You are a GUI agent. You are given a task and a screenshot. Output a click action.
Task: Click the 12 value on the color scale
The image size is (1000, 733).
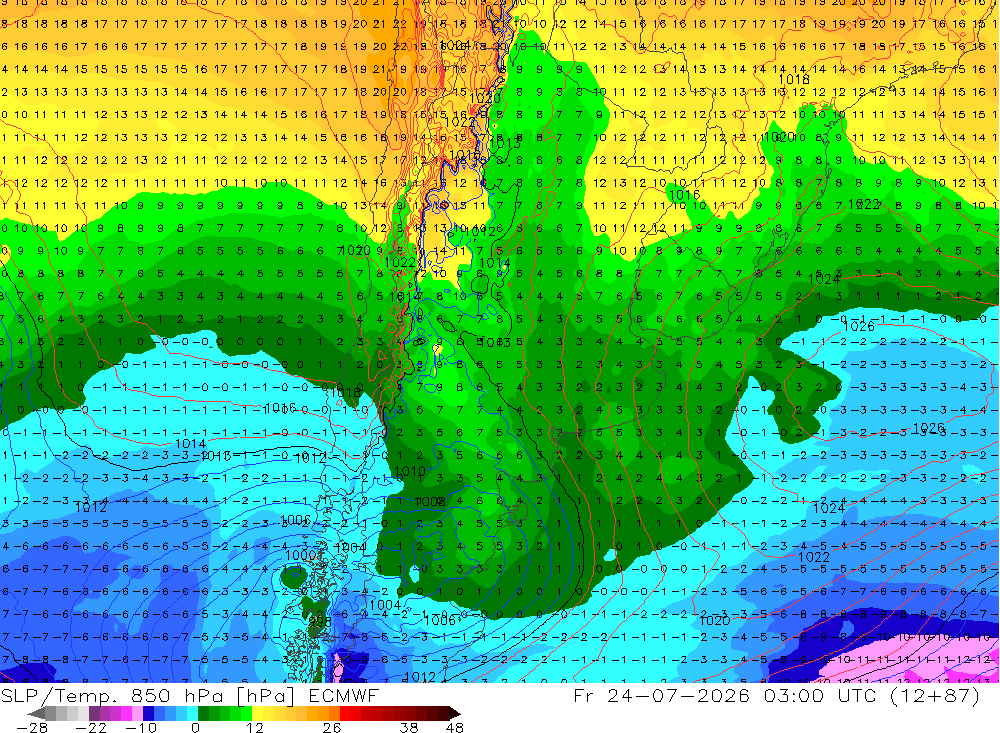254,727
